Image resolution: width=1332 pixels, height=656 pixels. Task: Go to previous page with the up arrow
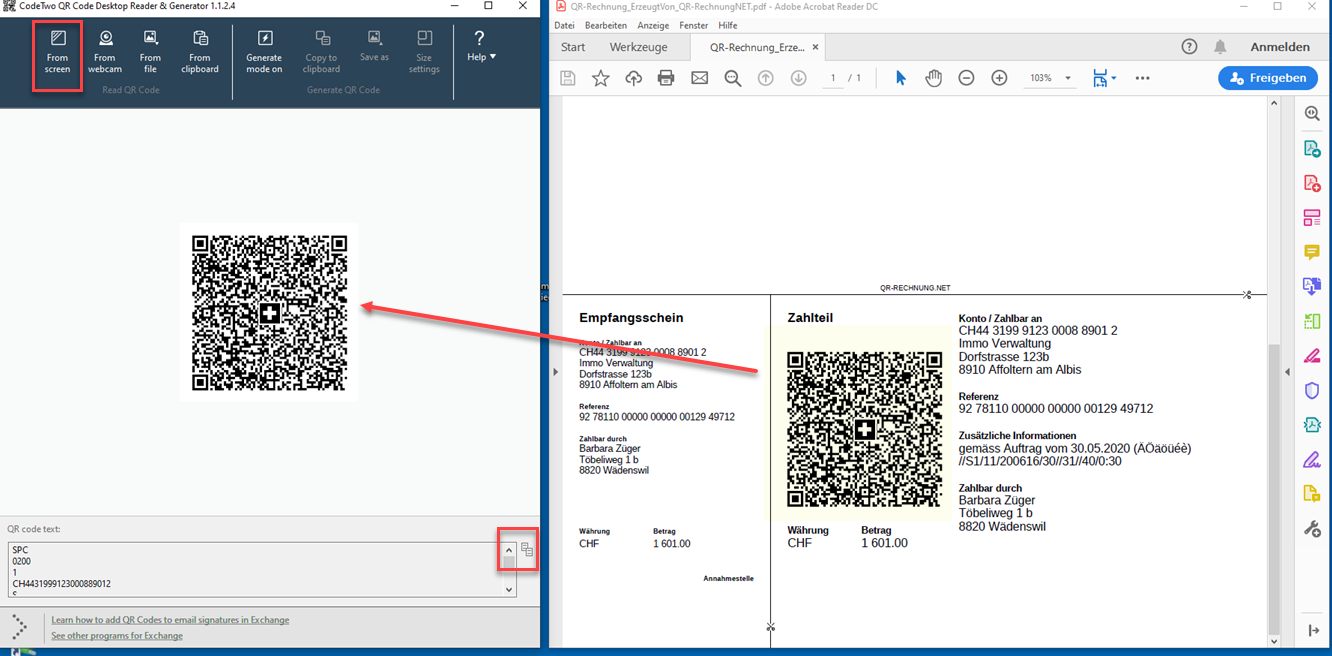click(766, 78)
